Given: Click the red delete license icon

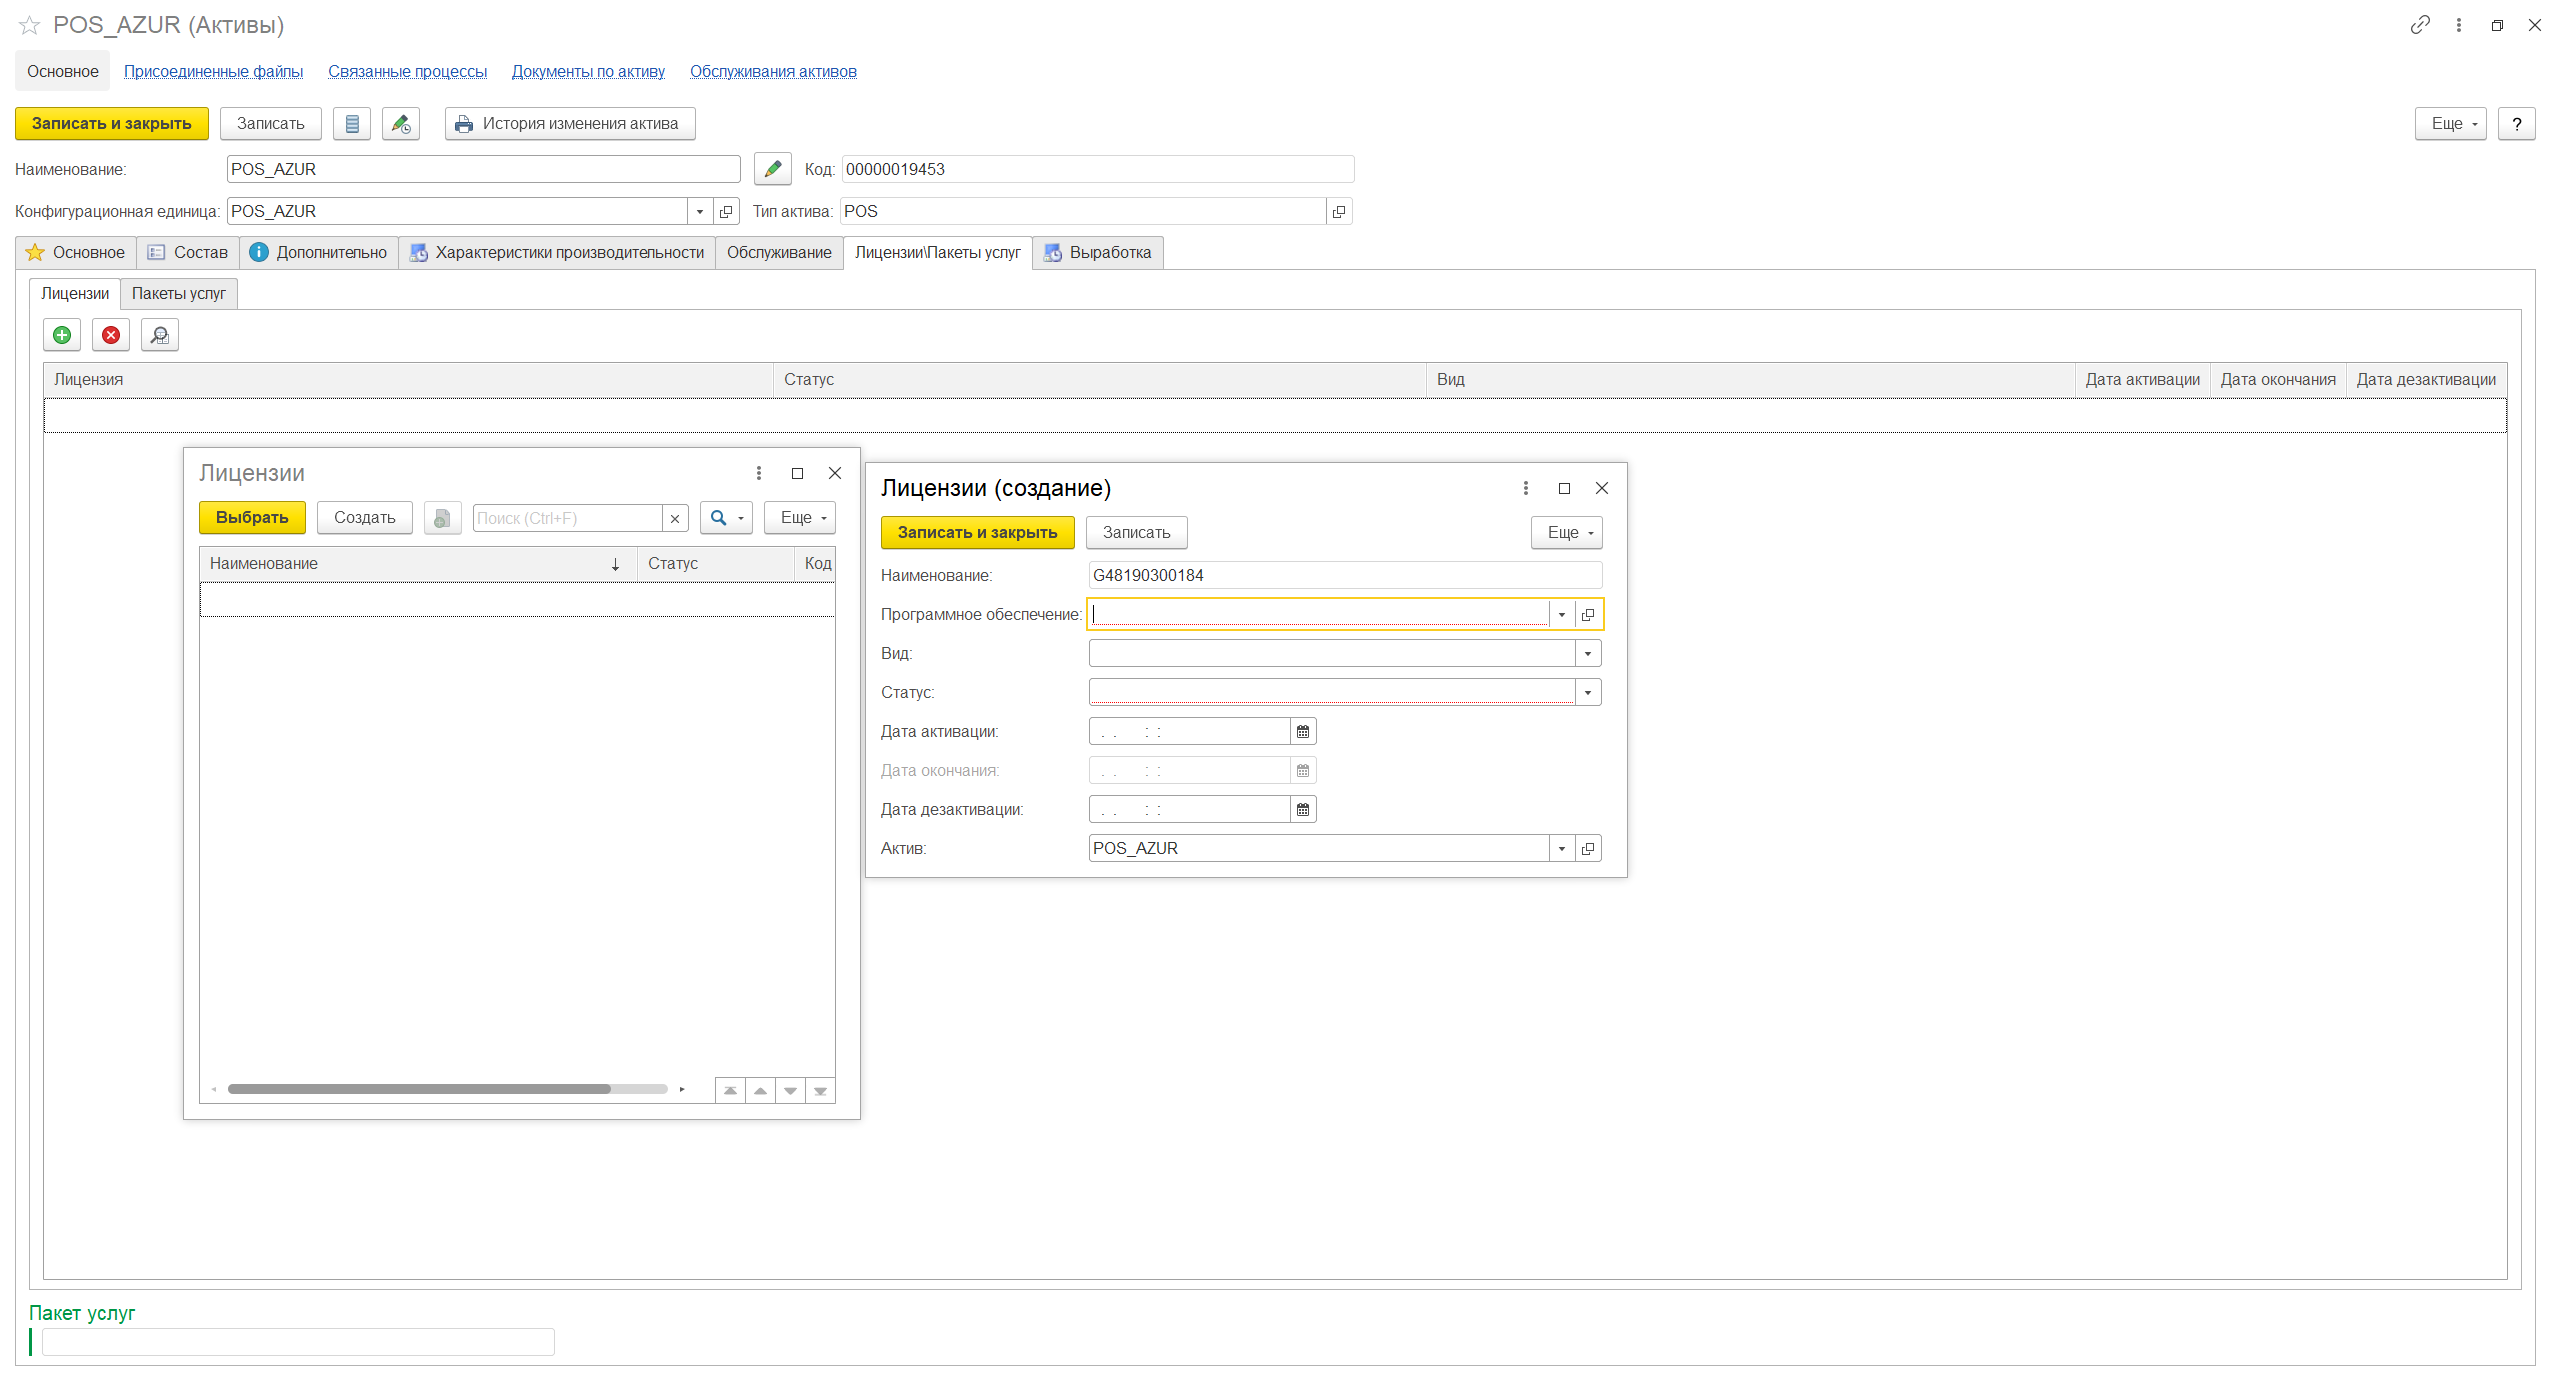Looking at the screenshot, I should tap(111, 335).
